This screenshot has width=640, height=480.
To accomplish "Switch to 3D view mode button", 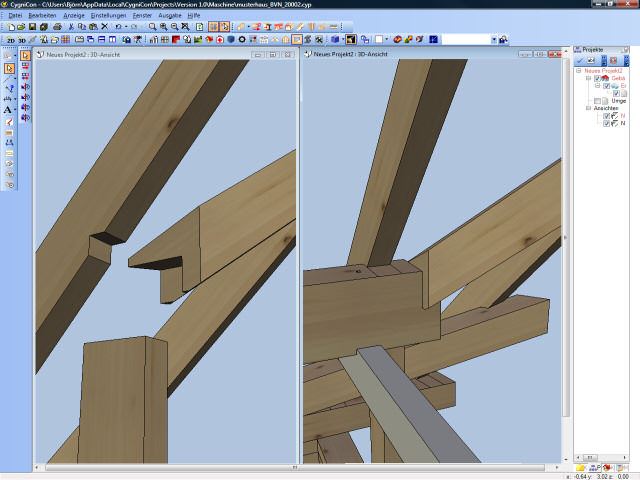I will click(x=24, y=40).
